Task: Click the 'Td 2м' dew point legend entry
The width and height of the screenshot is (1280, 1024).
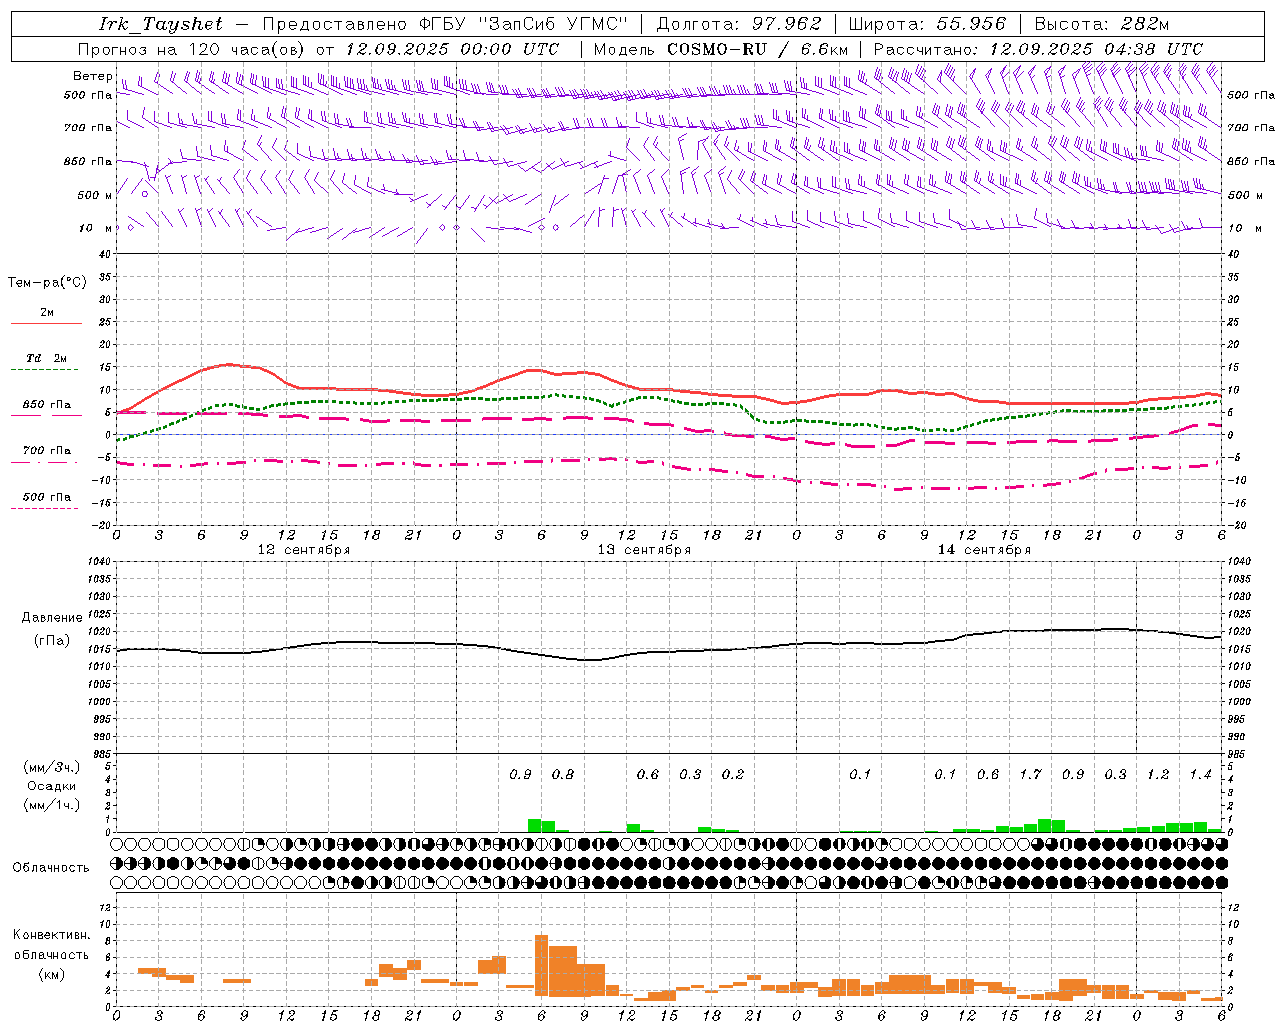Action: click(x=46, y=358)
